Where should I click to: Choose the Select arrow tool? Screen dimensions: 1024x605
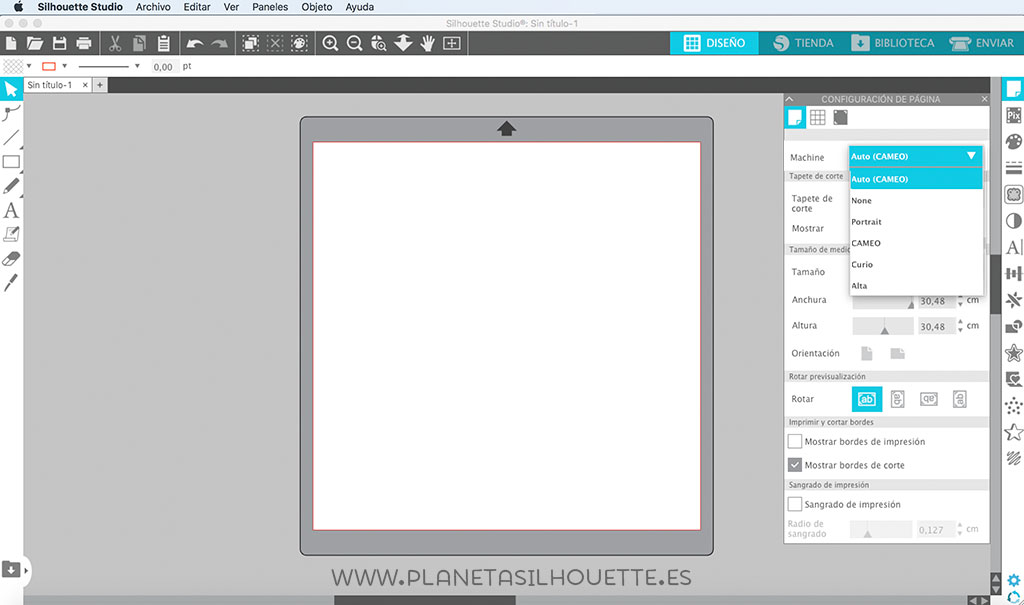(x=11, y=89)
